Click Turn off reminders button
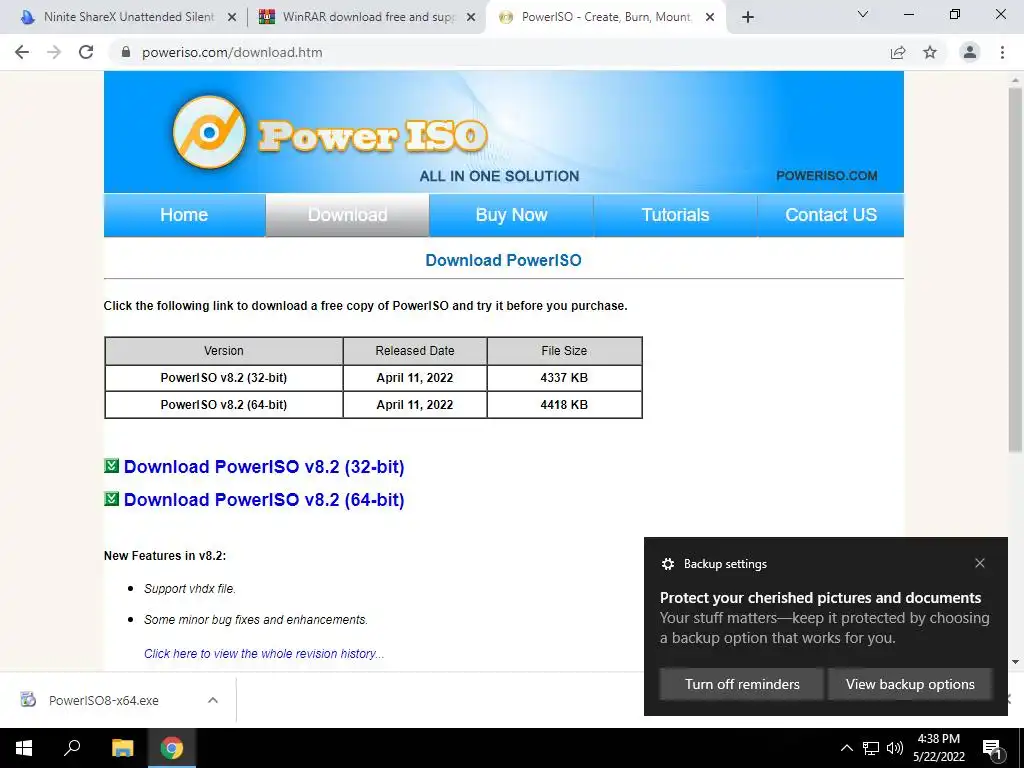The image size is (1024, 768). click(742, 684)
